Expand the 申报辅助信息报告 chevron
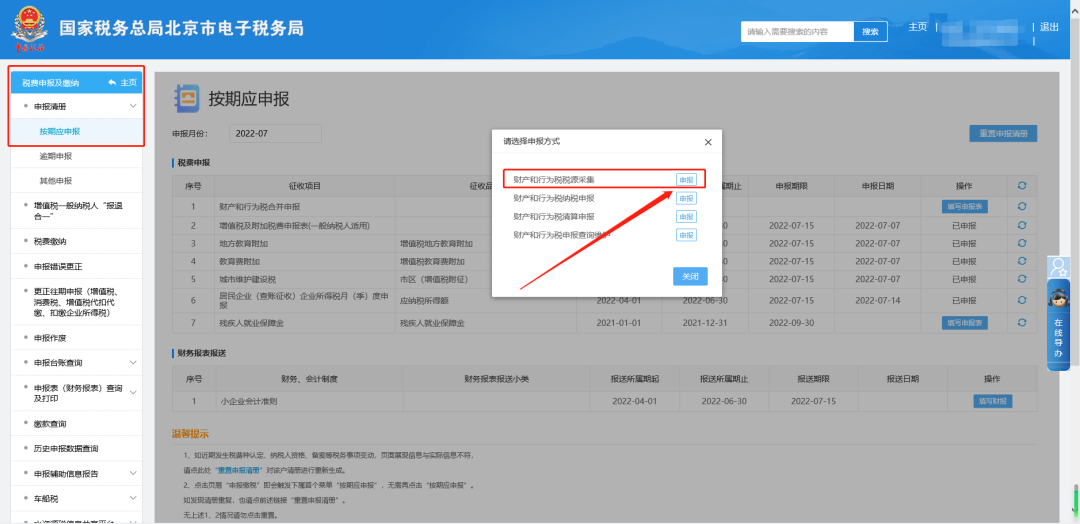1080x524 pixels. (133, 473)
